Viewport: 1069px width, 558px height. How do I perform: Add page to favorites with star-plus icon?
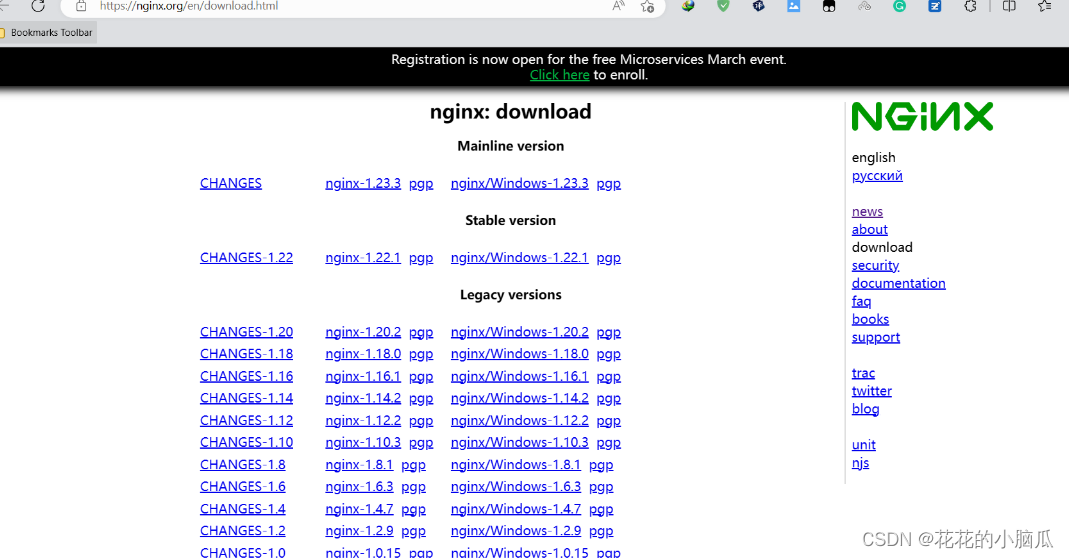click(x=647, y=6)
